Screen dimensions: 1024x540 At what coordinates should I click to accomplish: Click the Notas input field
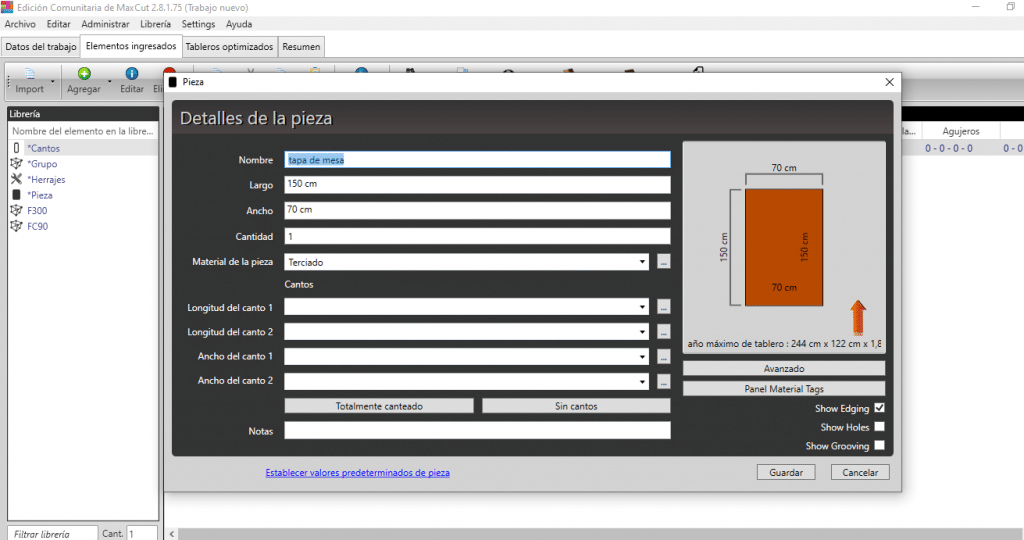pyautogui.click(x=477, y=430)
